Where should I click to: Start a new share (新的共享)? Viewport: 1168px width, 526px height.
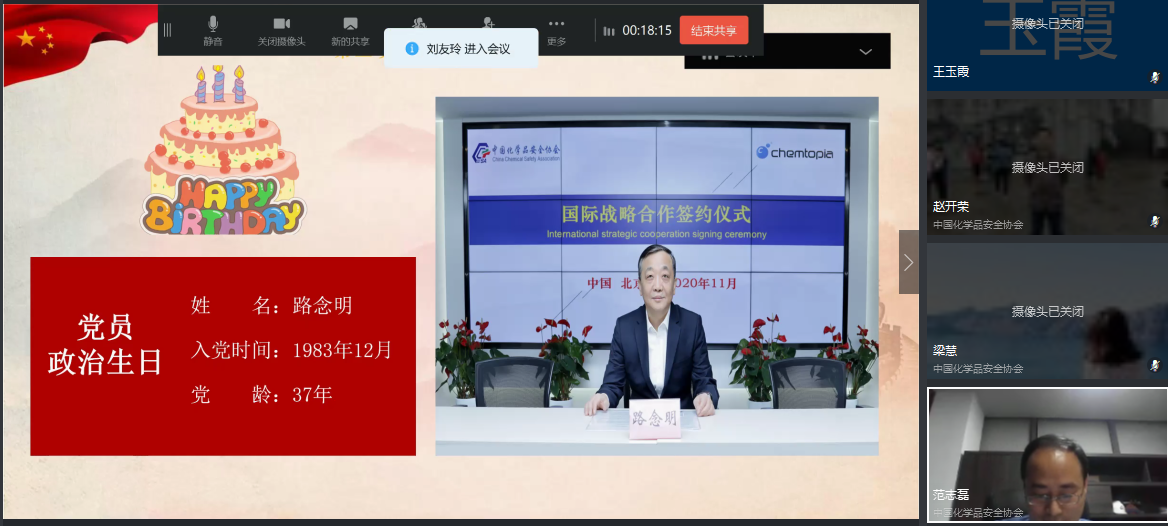(x=350, y=30)
